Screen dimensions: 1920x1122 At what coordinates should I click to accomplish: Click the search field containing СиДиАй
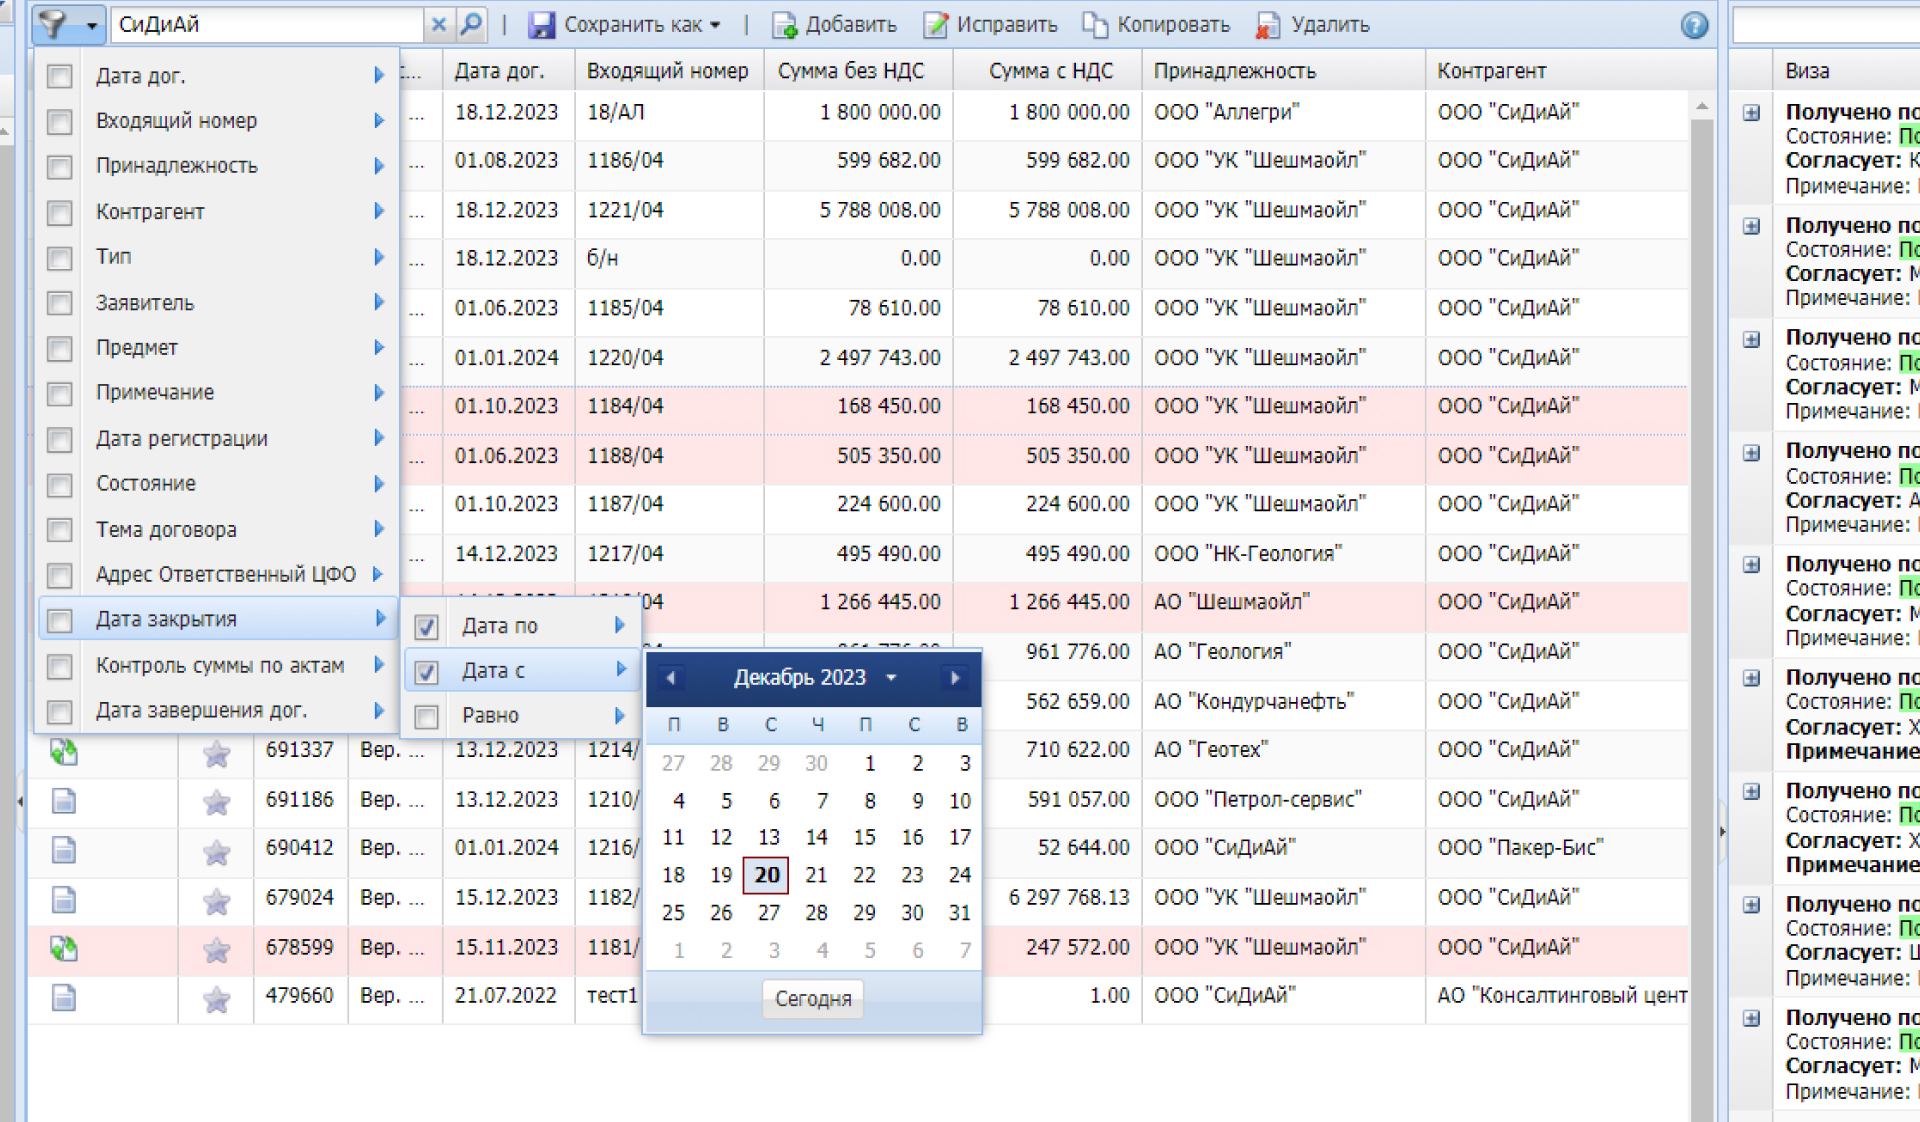click(268, 25)
